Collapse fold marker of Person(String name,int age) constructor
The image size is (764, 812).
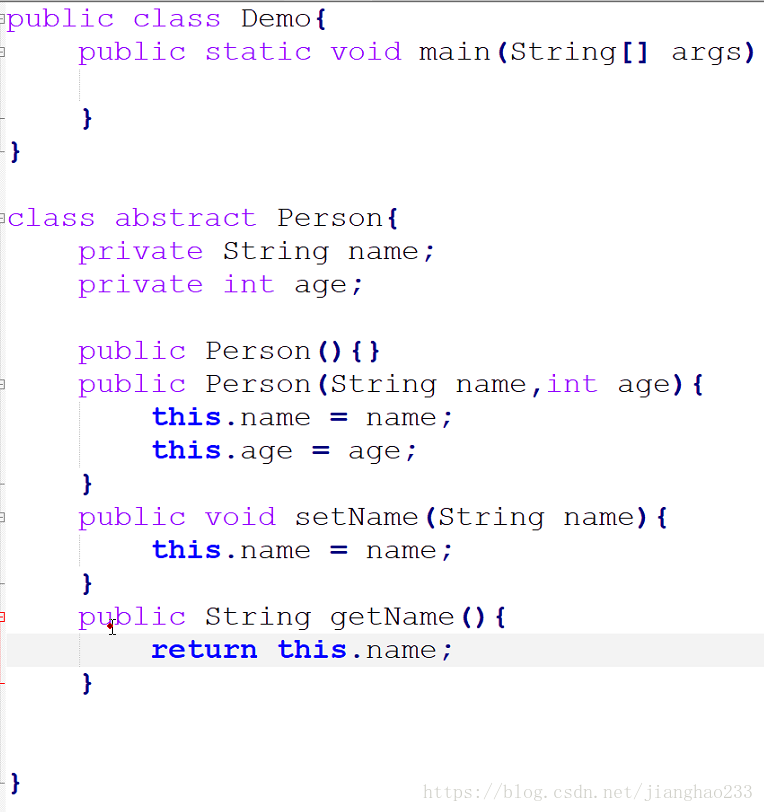tap(2, 384)
